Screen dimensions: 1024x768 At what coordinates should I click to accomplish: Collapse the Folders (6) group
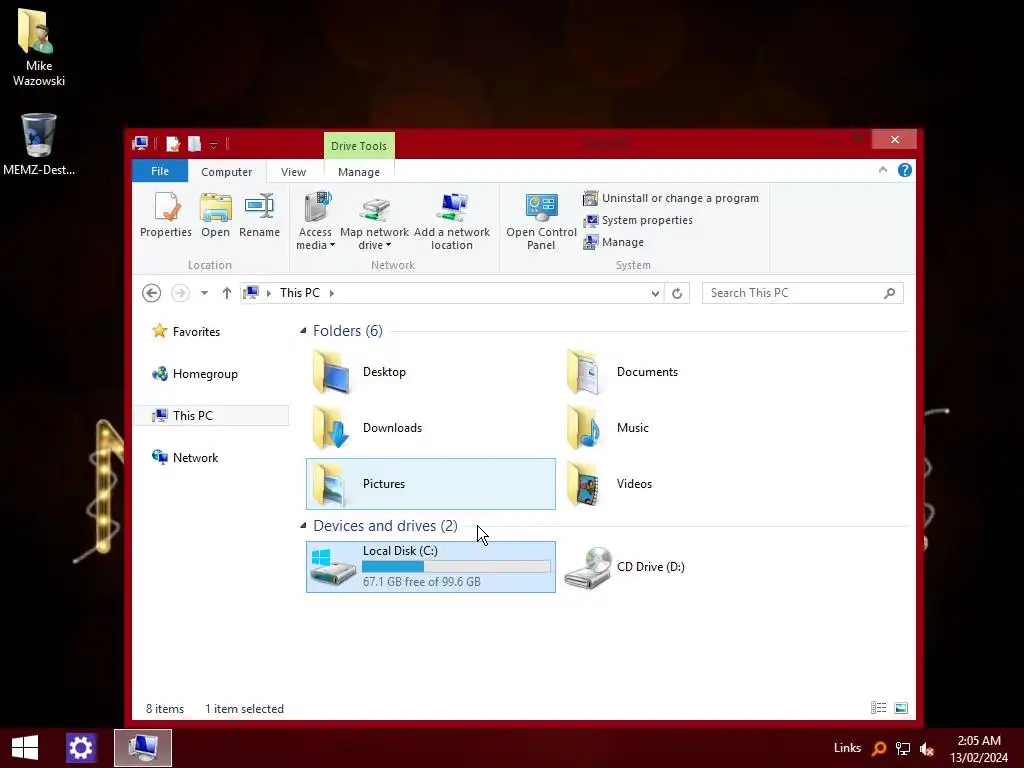click(x=303, y=331)
